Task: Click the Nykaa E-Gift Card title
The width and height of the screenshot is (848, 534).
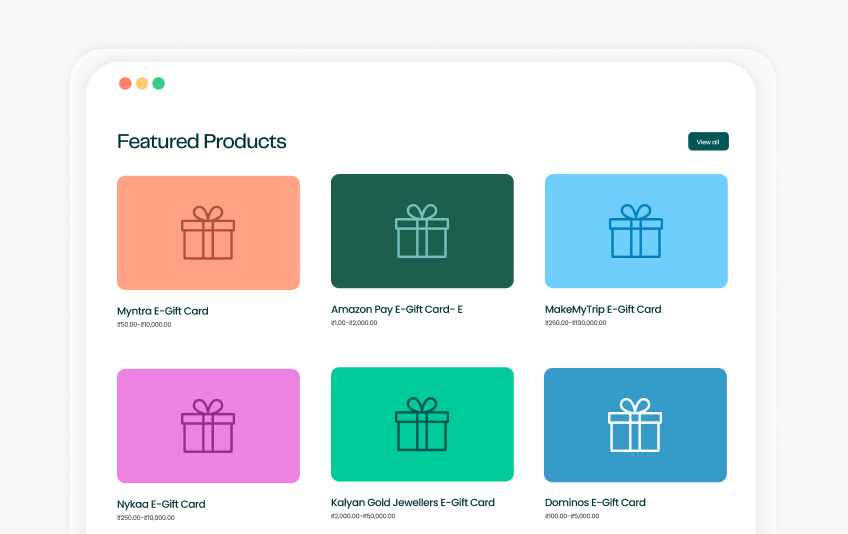Action: (x=161, y=504)
